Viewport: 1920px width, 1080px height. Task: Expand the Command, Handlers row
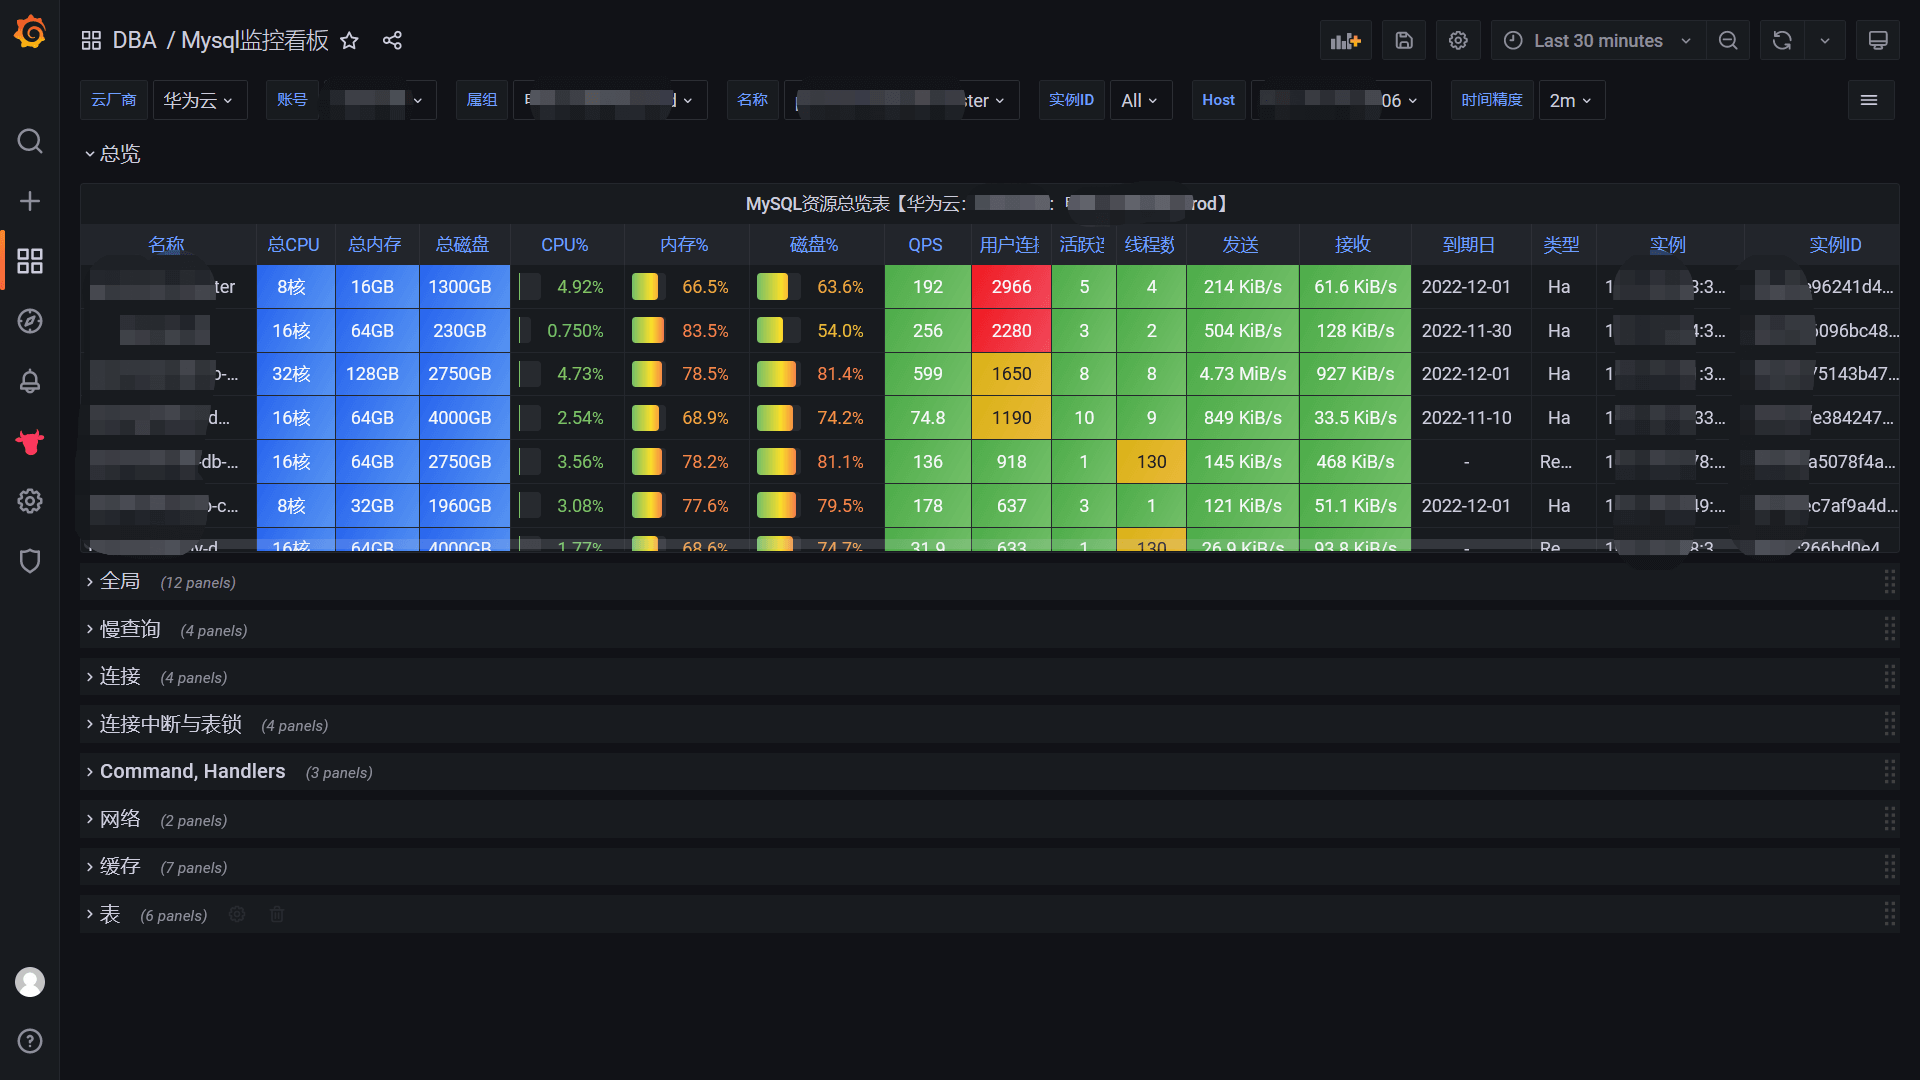click(192, 772)
